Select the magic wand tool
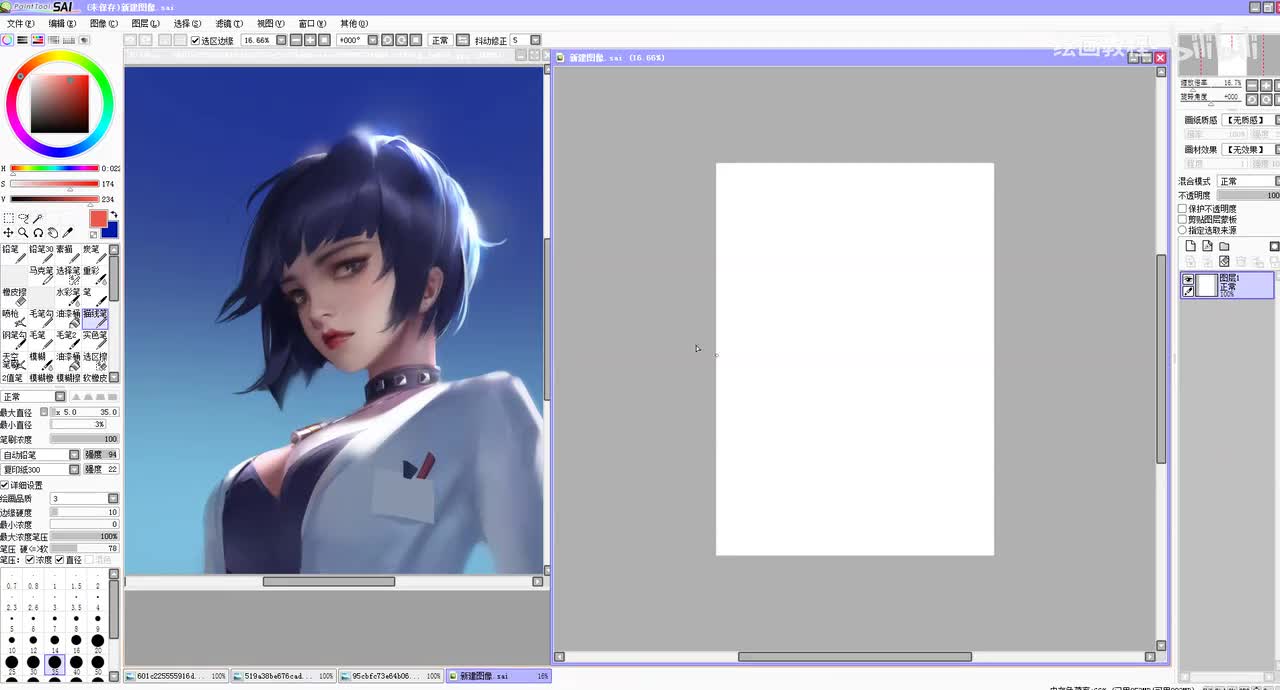1280x690 pixels. pyautogui.click(x=38, y=219)
